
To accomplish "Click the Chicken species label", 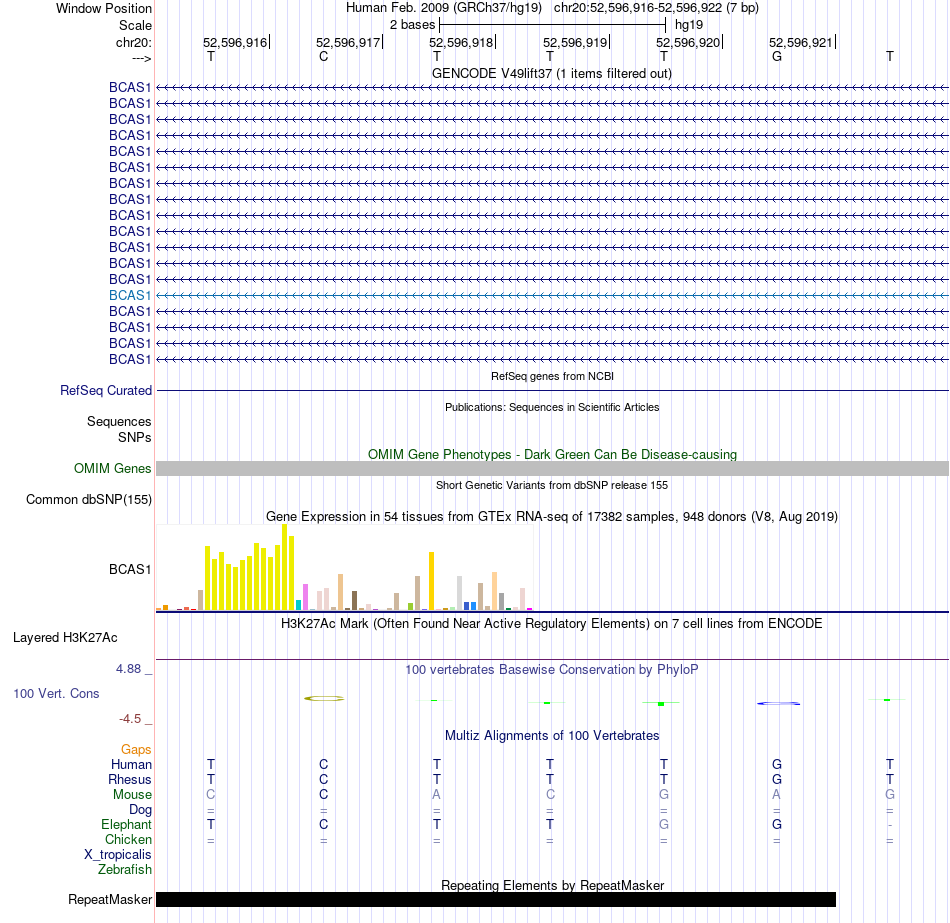I will point(128,839).
